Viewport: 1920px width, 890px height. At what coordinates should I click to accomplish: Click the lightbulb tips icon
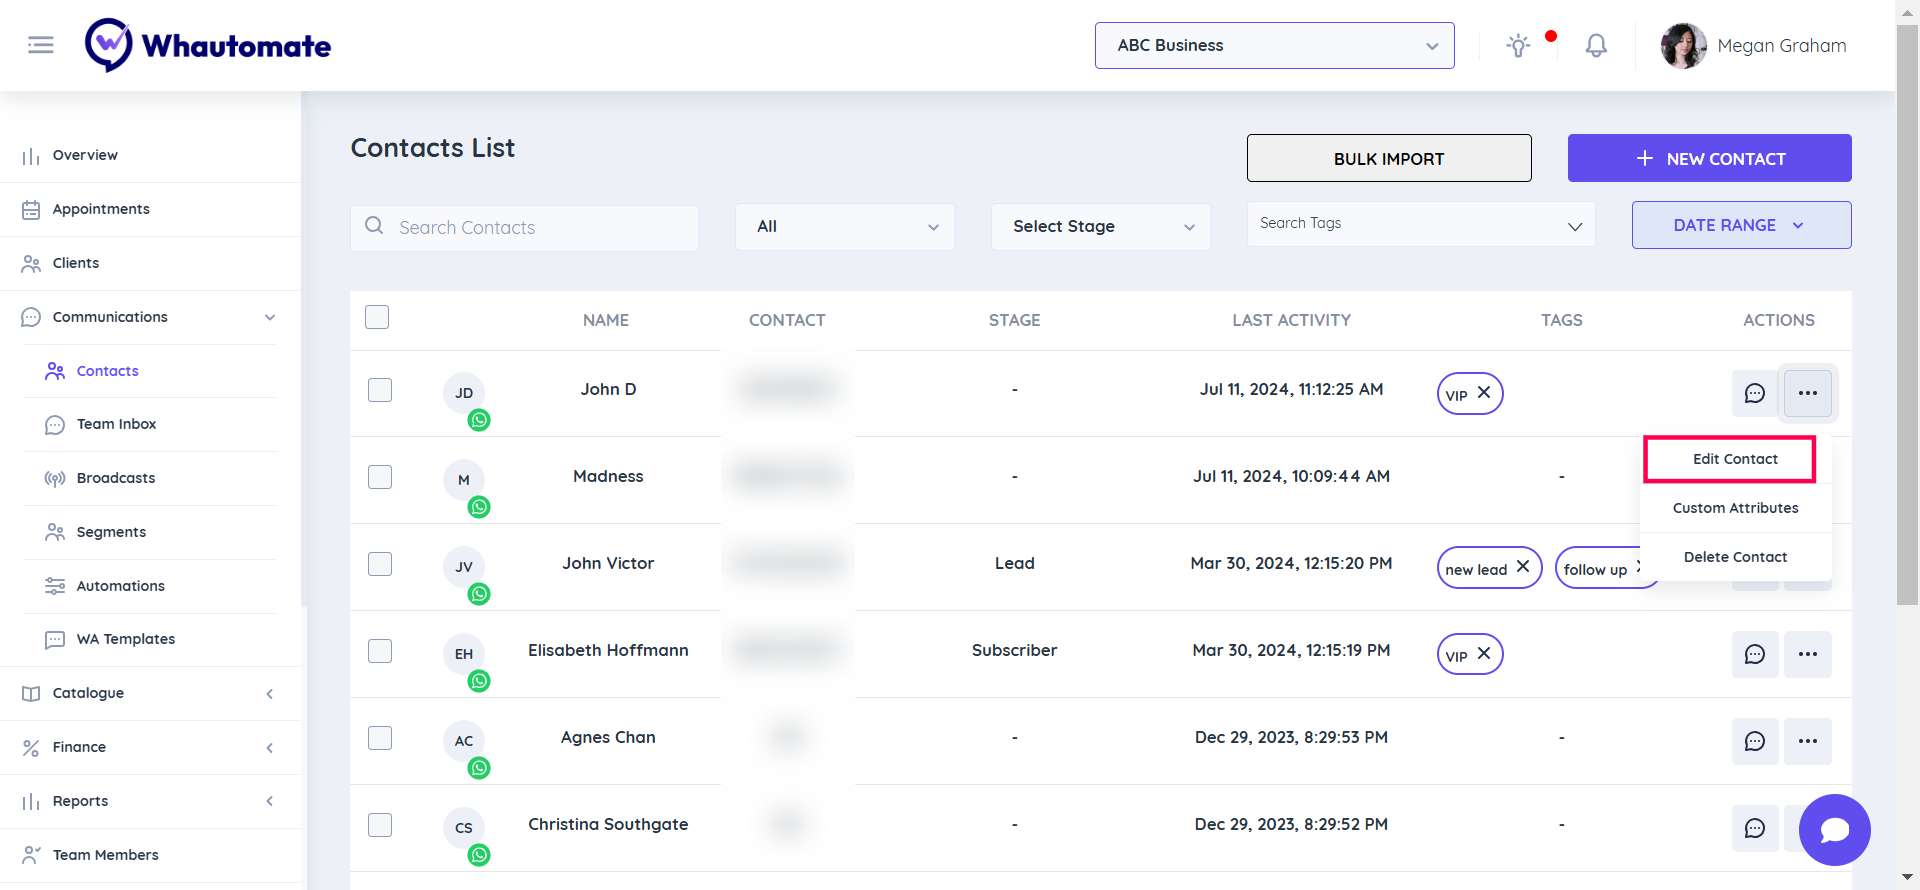(1518, 46)
